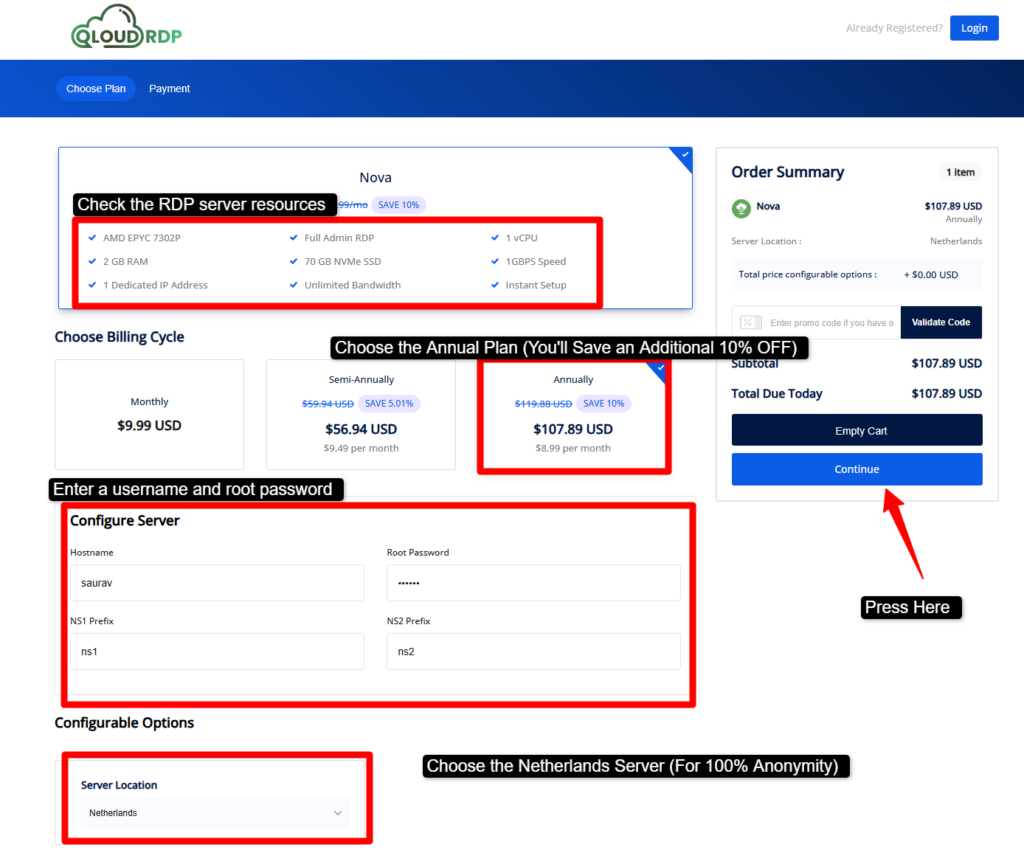The height and width of the screenshot is (850, 1024).
Task: Click the $9.49 per month text
Action: [361, 449]
